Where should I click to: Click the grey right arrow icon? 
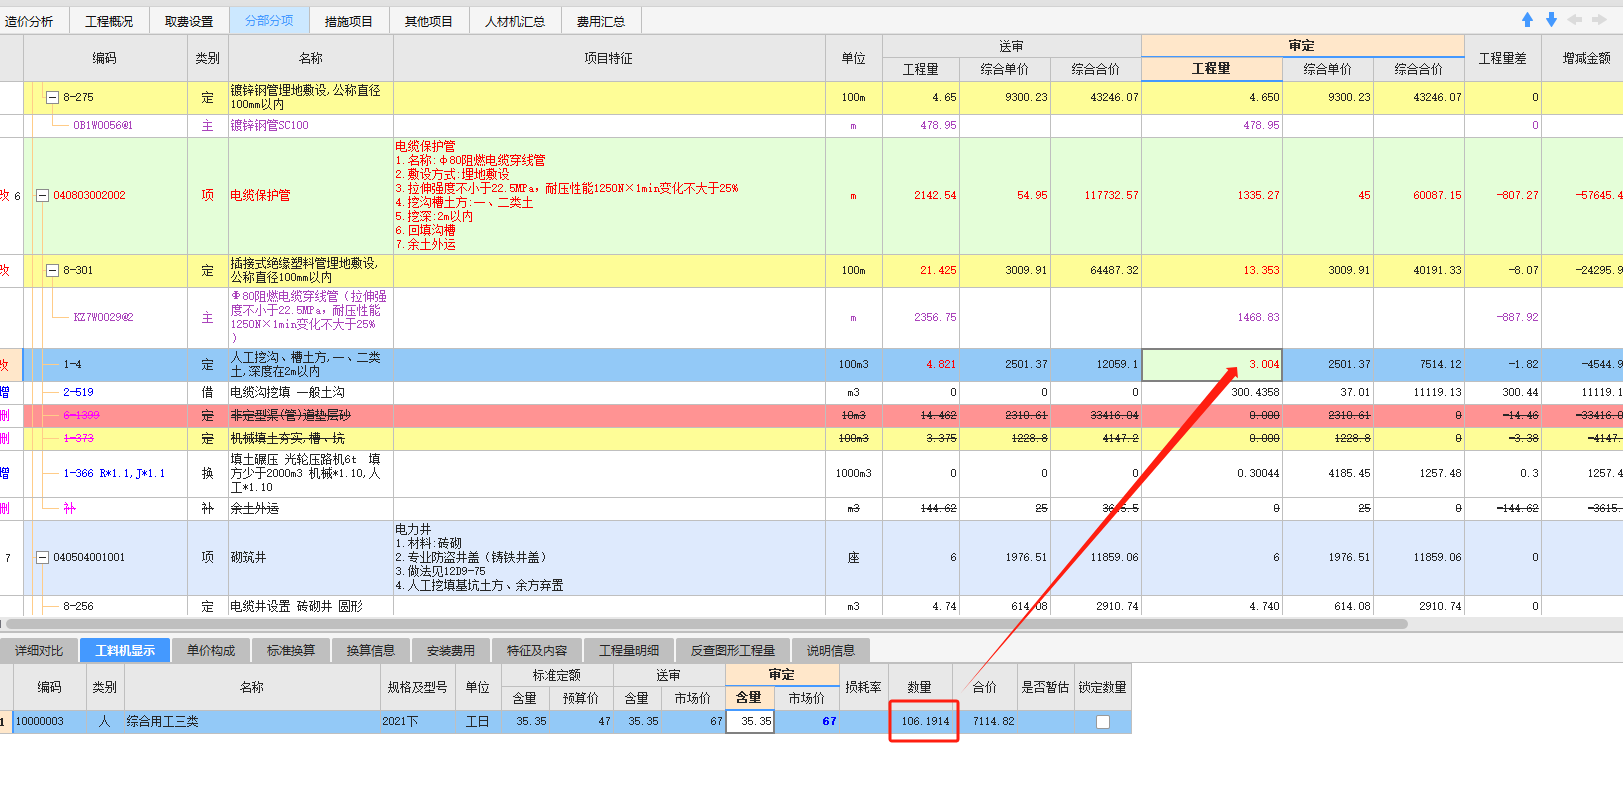tap(1599, 20)
